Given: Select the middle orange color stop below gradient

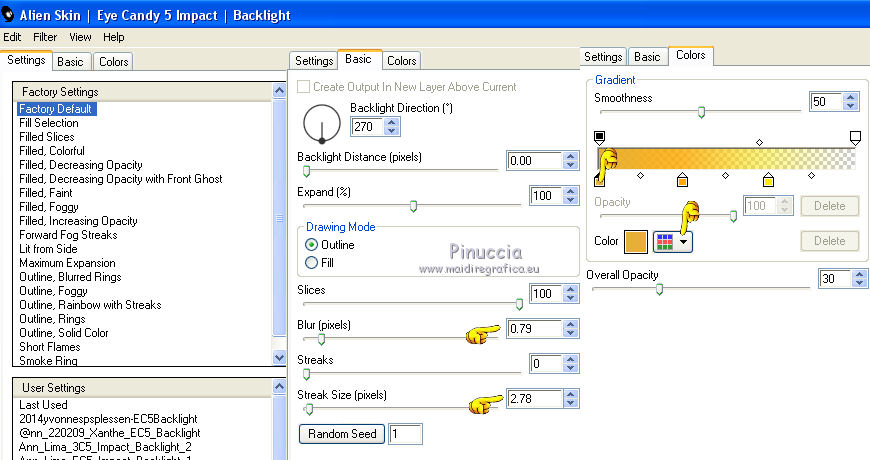Looking at the screenshot, I should (682, 180).
